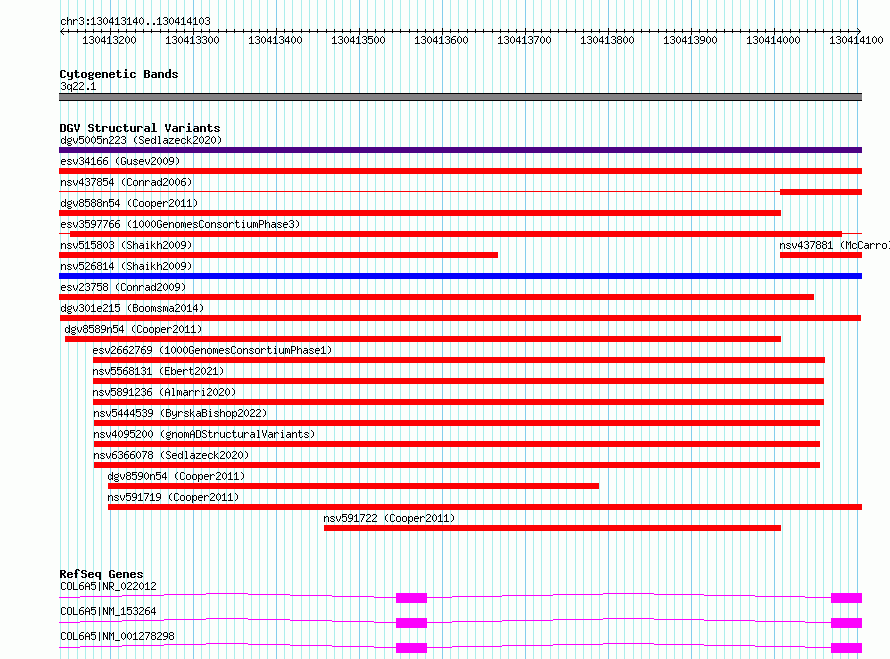Click esv2662769 (1000GenomesConsortiumPhase1) label
The width and height of the screenshot is (890, 659).
click(x=212, y=350)
